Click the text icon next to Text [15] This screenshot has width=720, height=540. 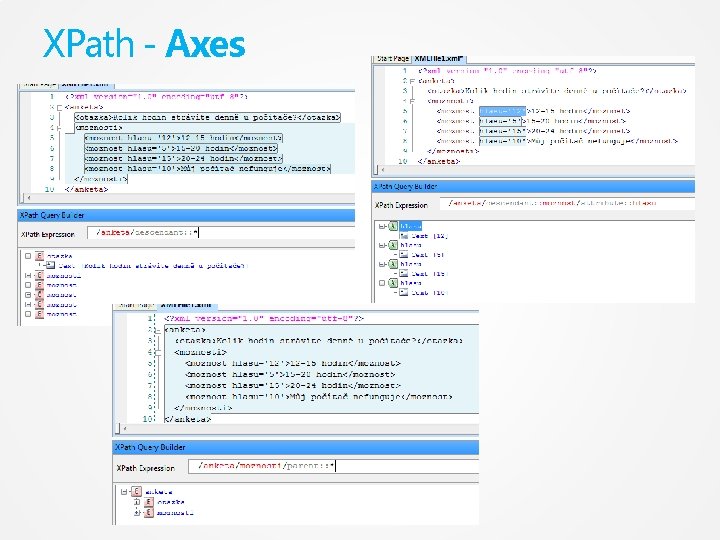coord(404,274)
